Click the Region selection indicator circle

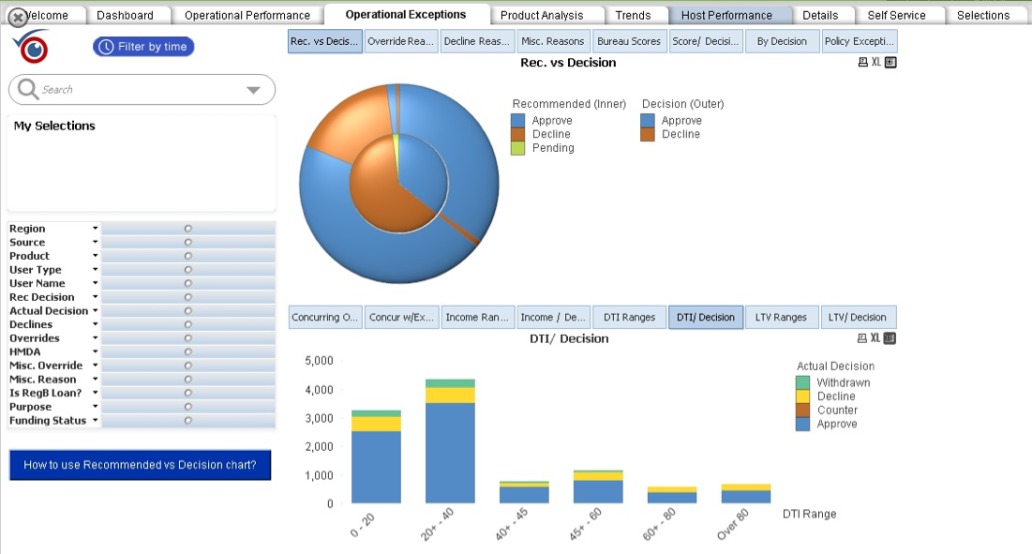click(x=188, y=229)
